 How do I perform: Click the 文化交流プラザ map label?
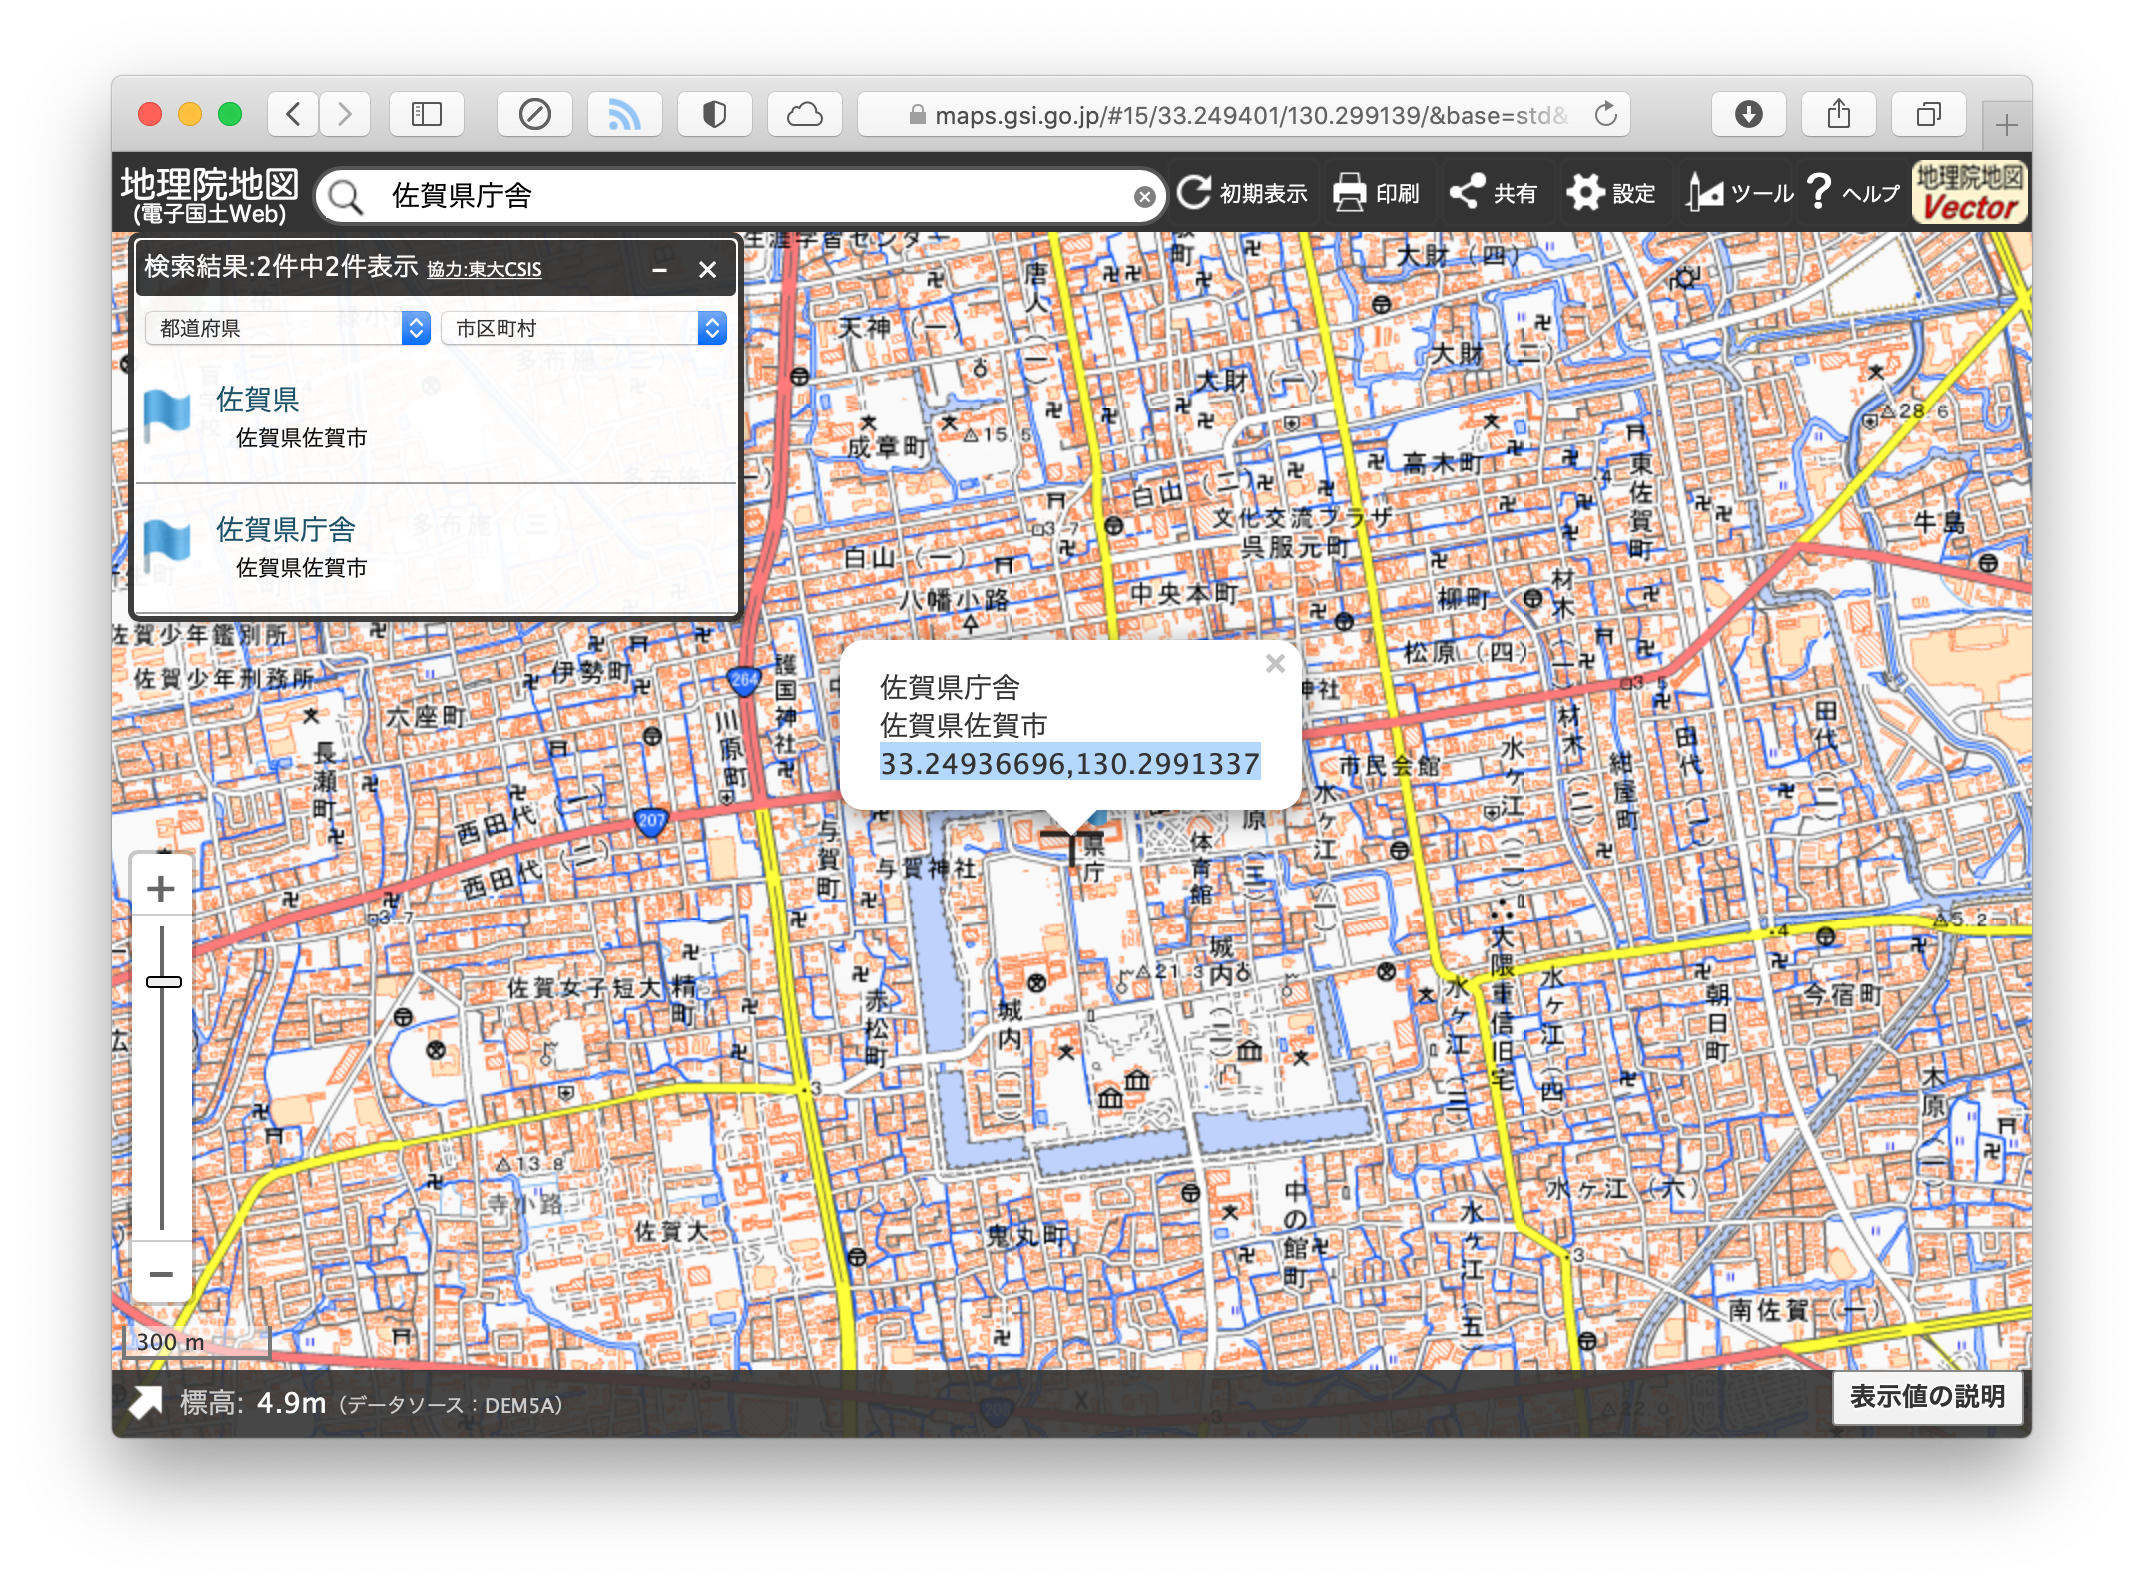pos(1302,517)
